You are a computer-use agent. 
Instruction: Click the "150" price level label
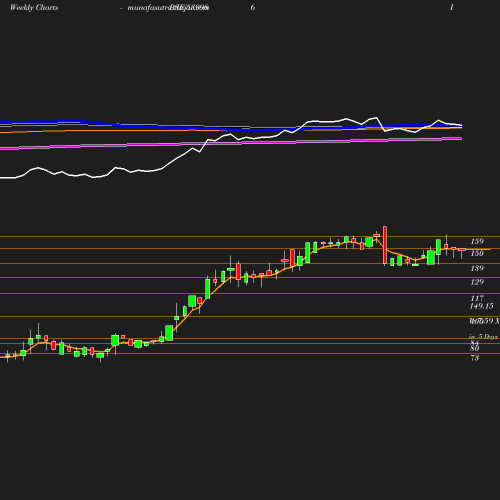477,253
